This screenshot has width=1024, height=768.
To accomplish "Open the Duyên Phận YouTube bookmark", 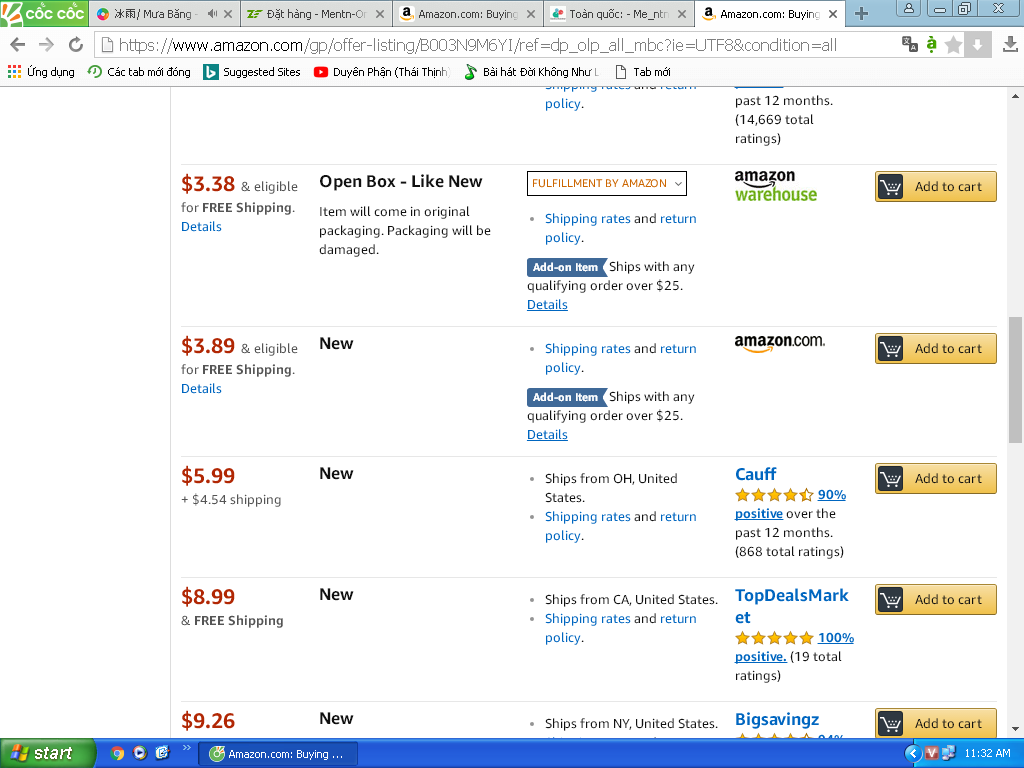I will coord(381,72).
